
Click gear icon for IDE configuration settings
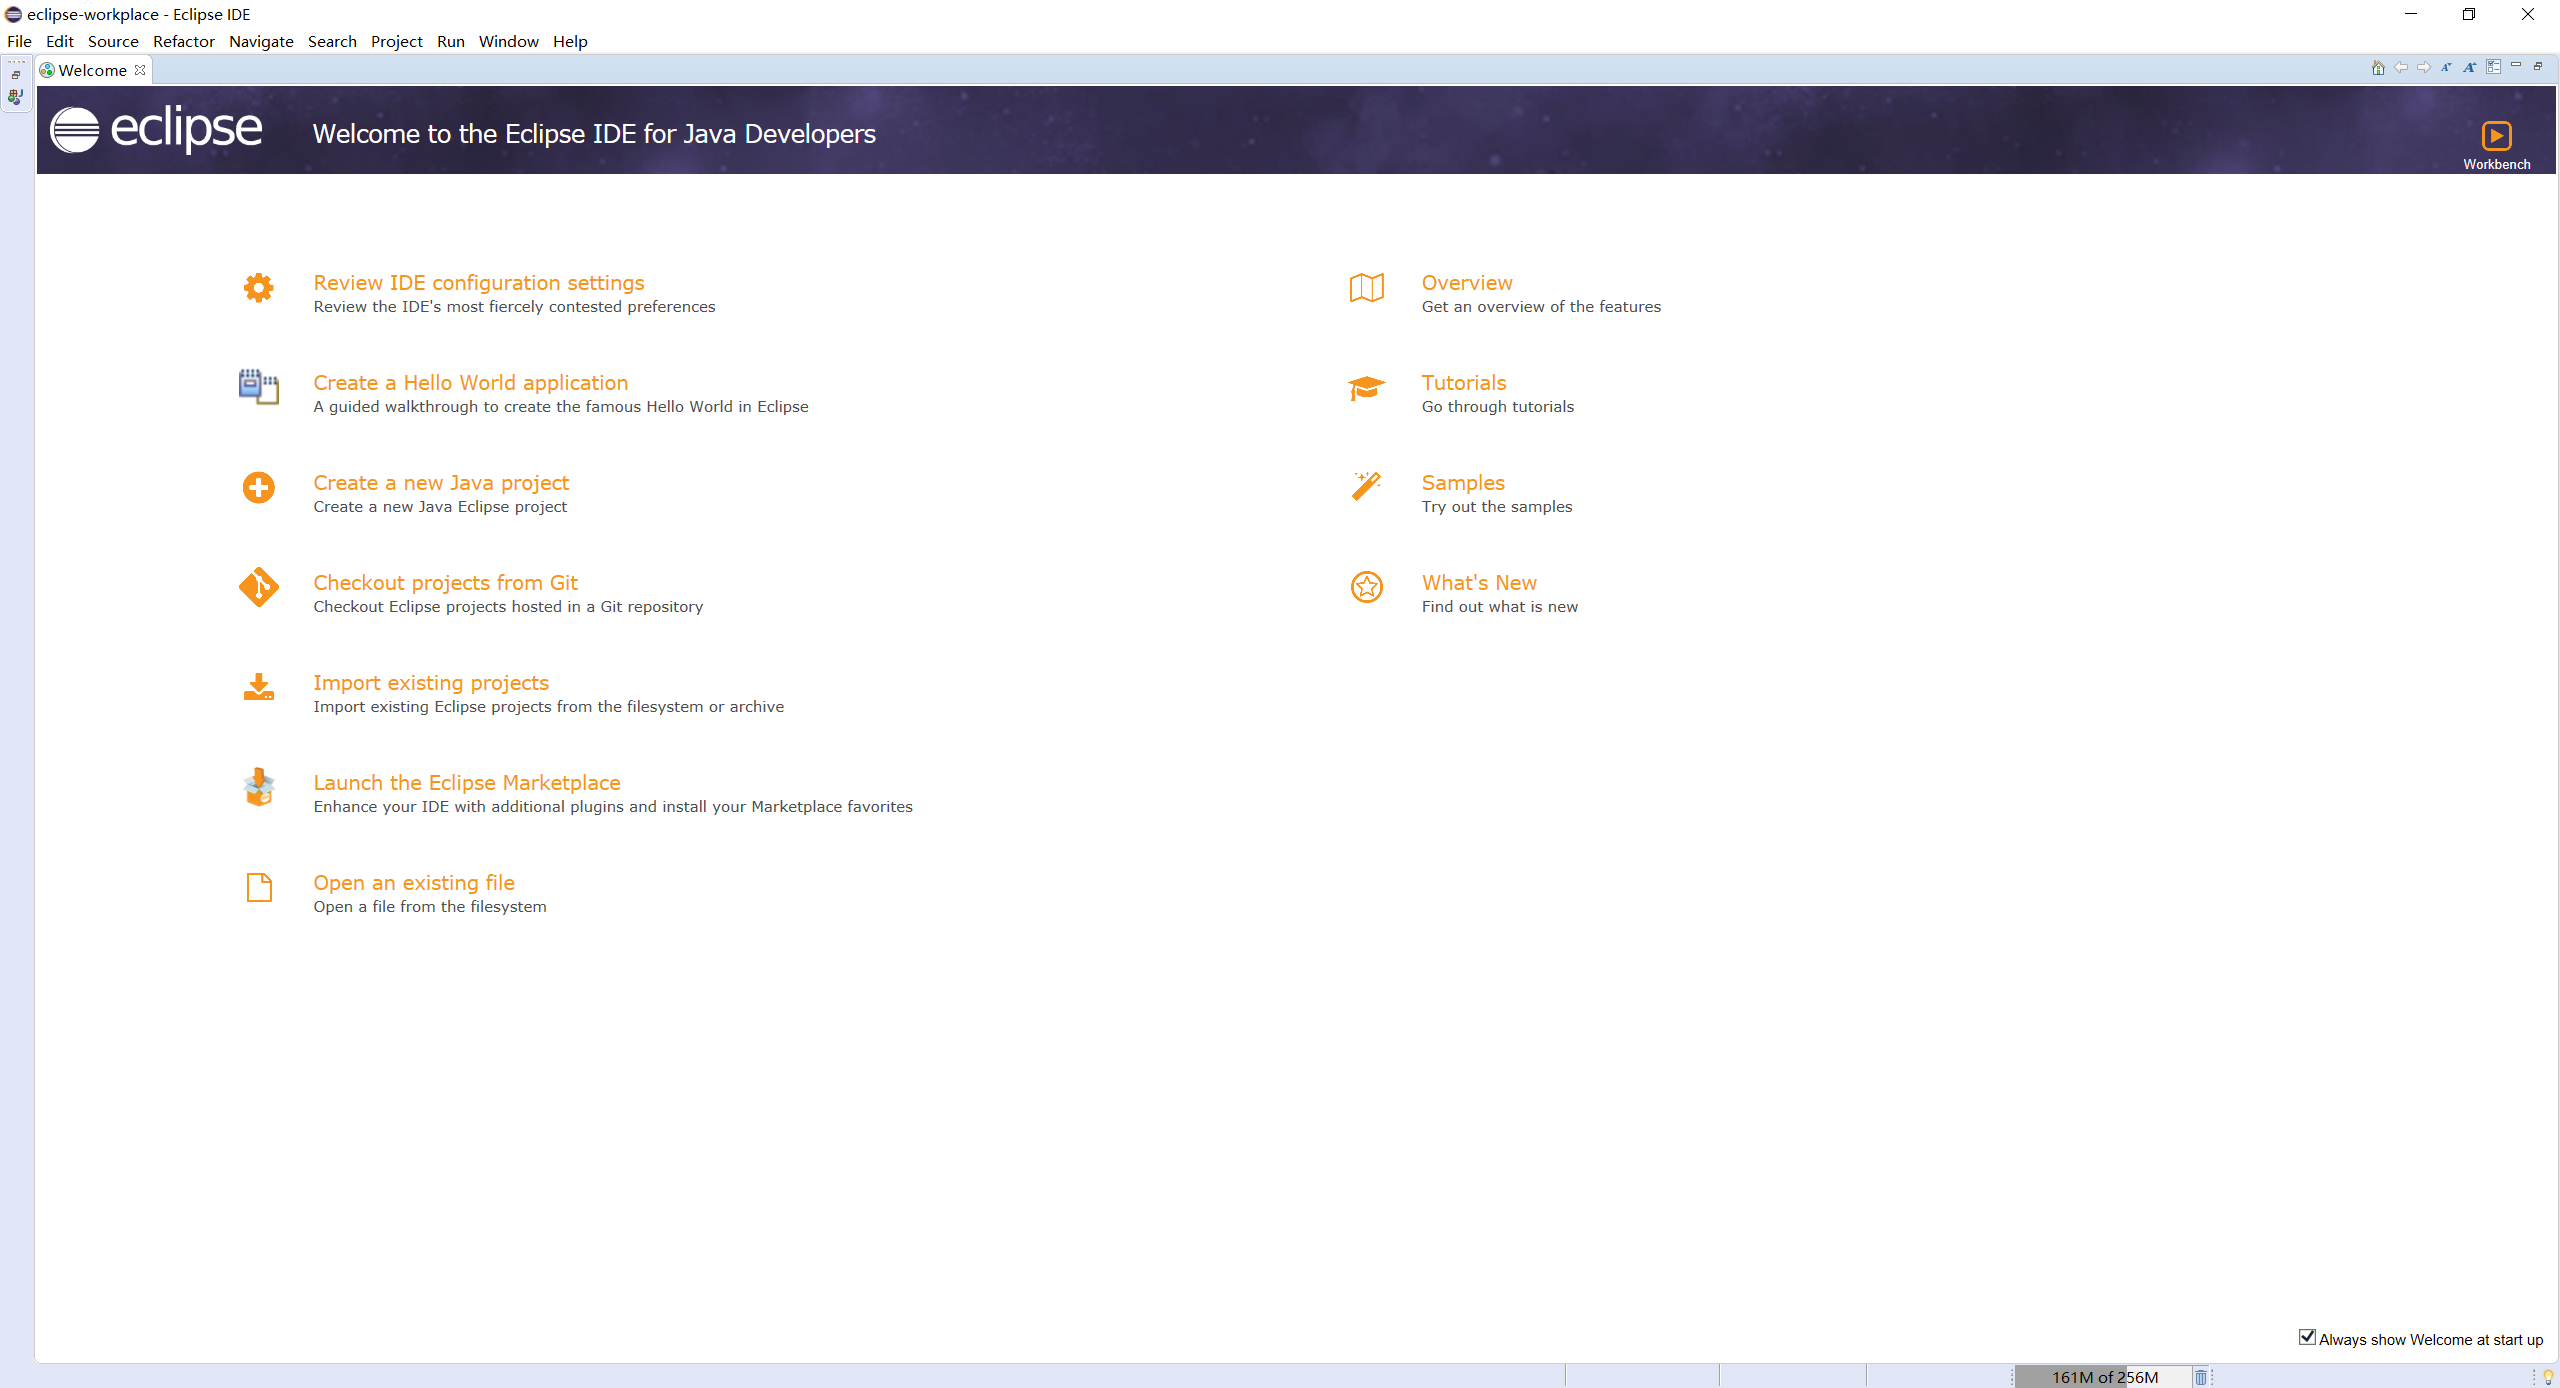[x=258, y=287]
